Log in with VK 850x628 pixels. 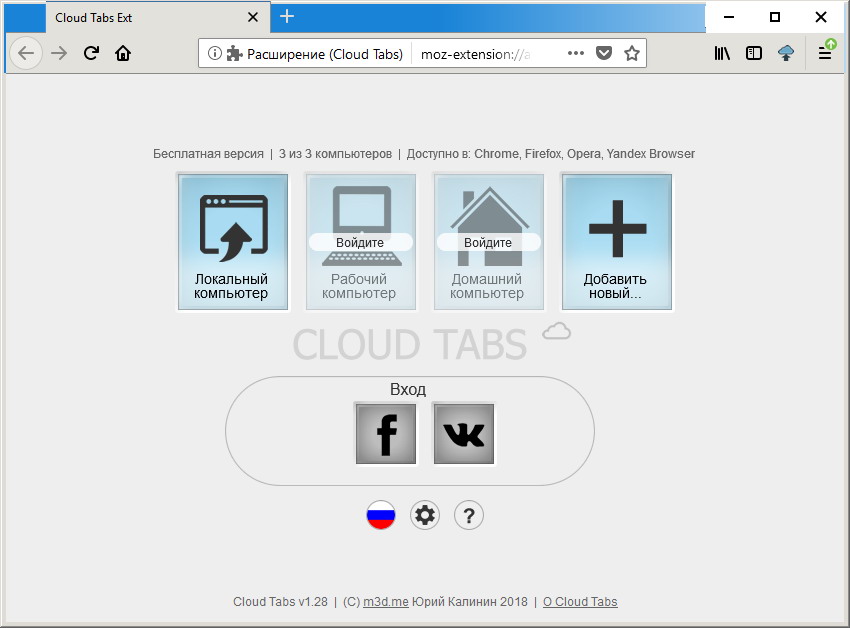464,434
